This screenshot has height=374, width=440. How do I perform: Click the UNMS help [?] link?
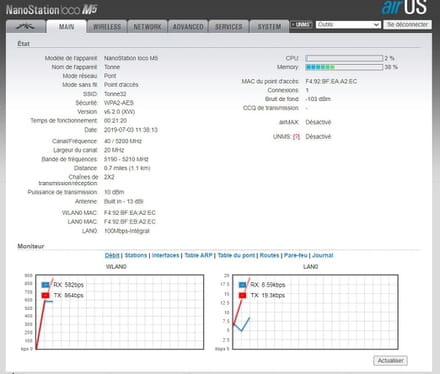(x=296, y=137)
